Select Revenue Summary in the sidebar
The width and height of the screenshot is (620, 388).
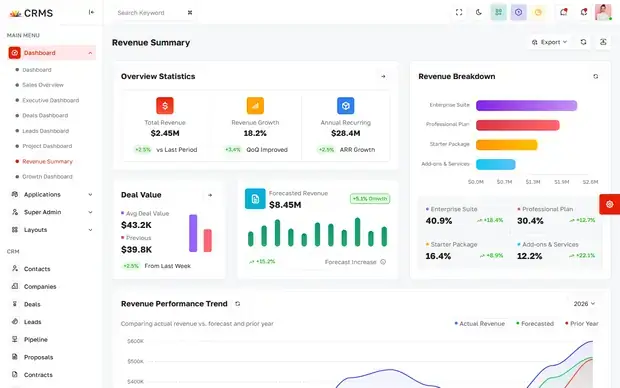tap(47, 161)
